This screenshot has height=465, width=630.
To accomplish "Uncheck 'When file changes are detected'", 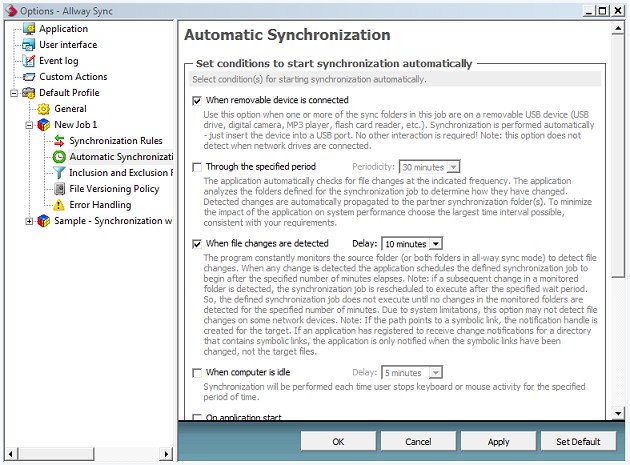I will 197,244.
